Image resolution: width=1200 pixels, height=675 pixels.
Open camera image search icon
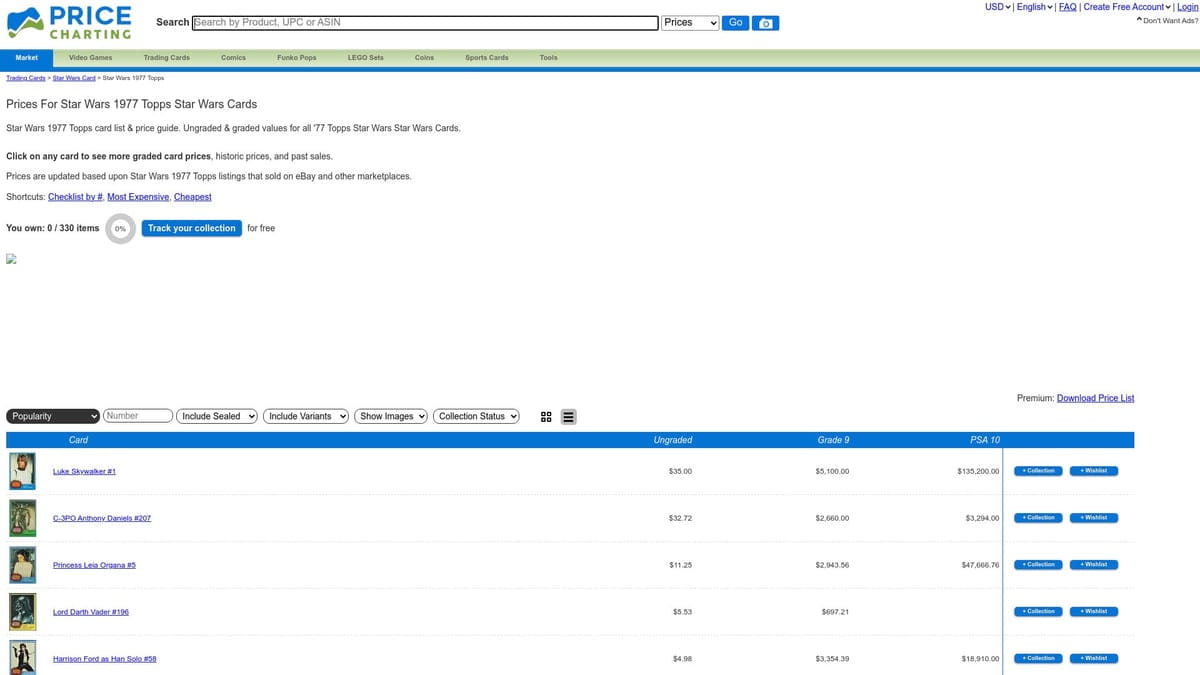765,23
